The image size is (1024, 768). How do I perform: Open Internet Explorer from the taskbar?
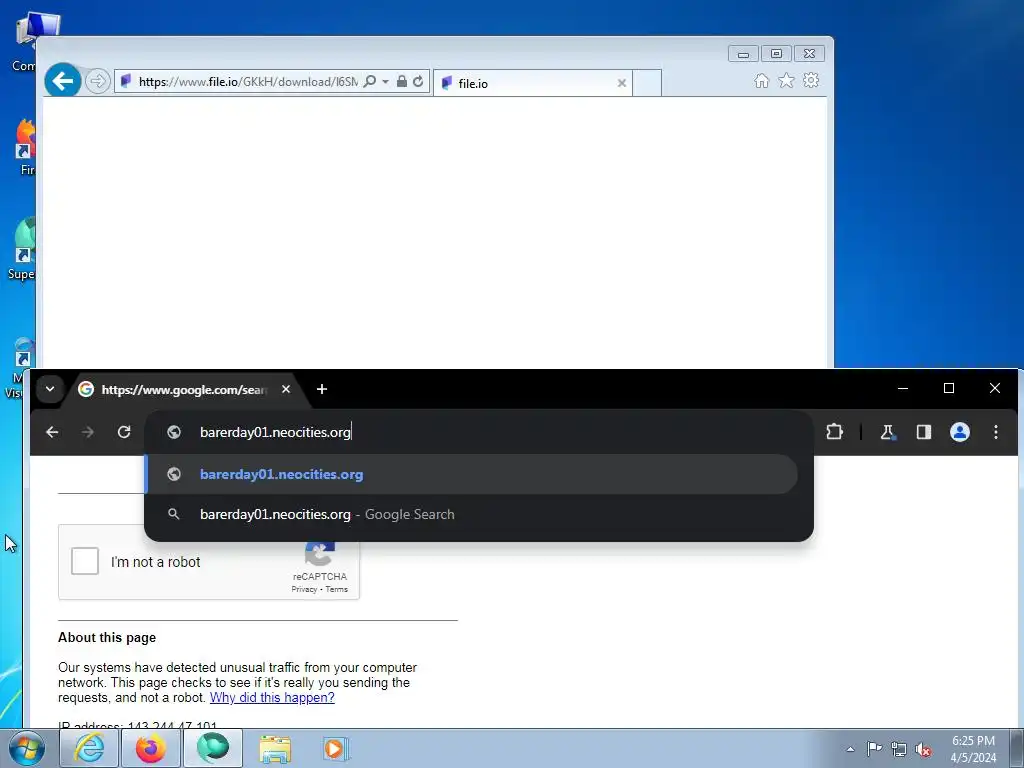point(89,748)
